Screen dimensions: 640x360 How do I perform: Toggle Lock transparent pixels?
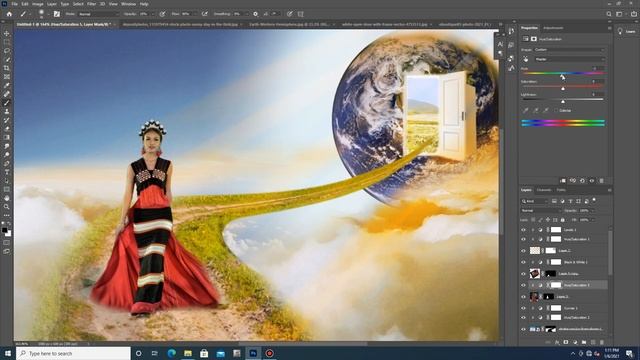pos(533,220)
